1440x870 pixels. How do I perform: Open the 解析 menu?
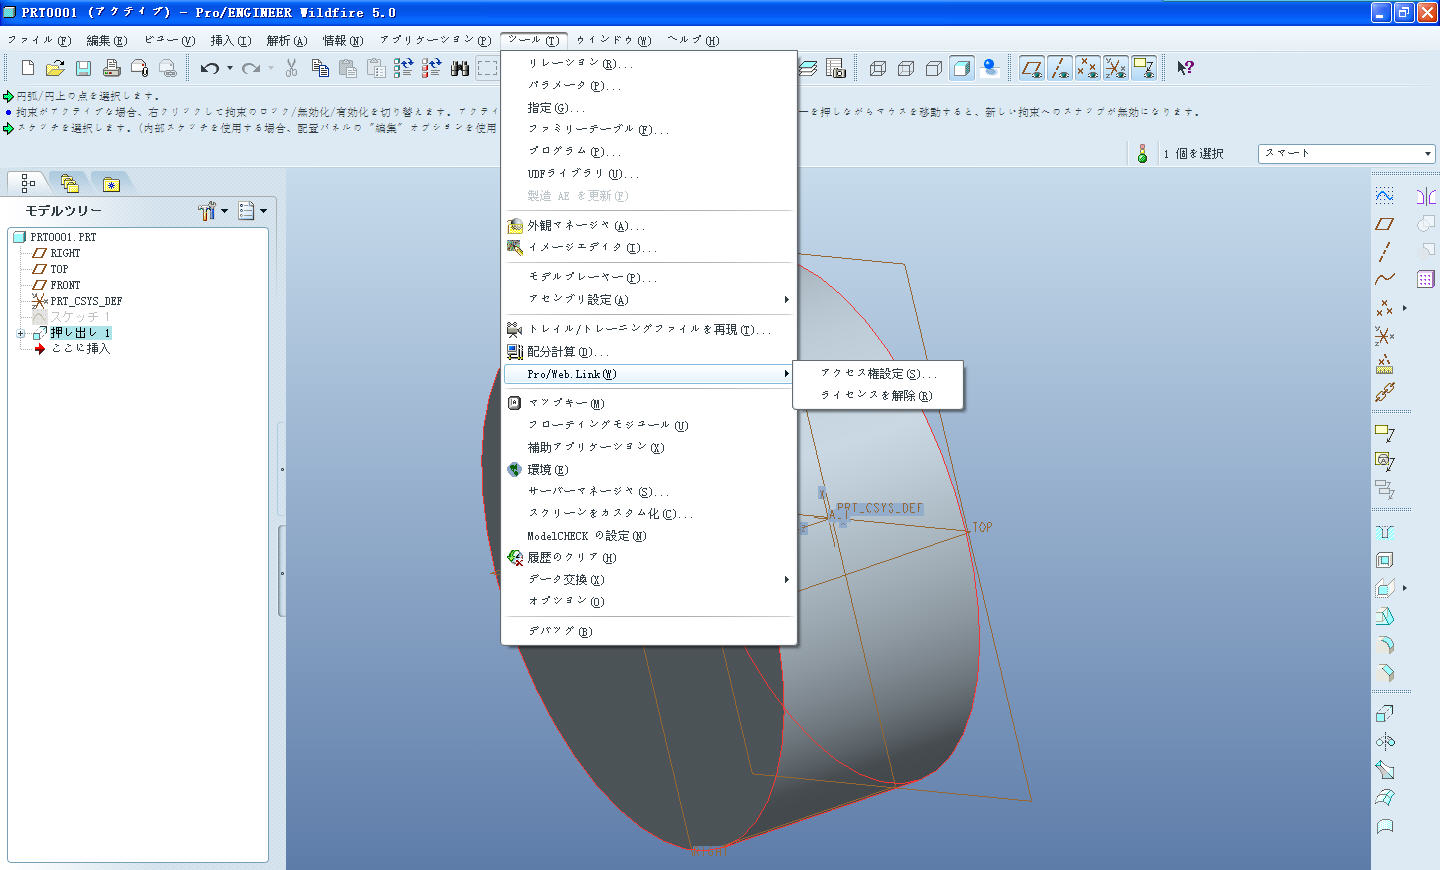pyautogui.click(x=287, y=40)
